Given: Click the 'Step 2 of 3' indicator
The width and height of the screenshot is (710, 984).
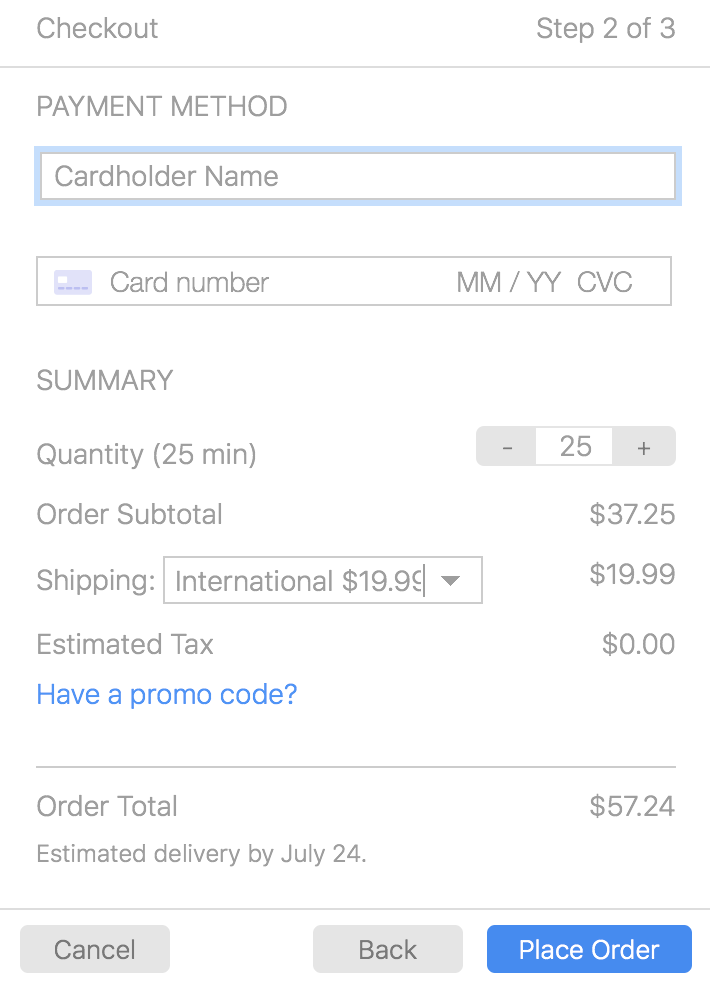Looking at the screenshot, I should pos(605,29).
